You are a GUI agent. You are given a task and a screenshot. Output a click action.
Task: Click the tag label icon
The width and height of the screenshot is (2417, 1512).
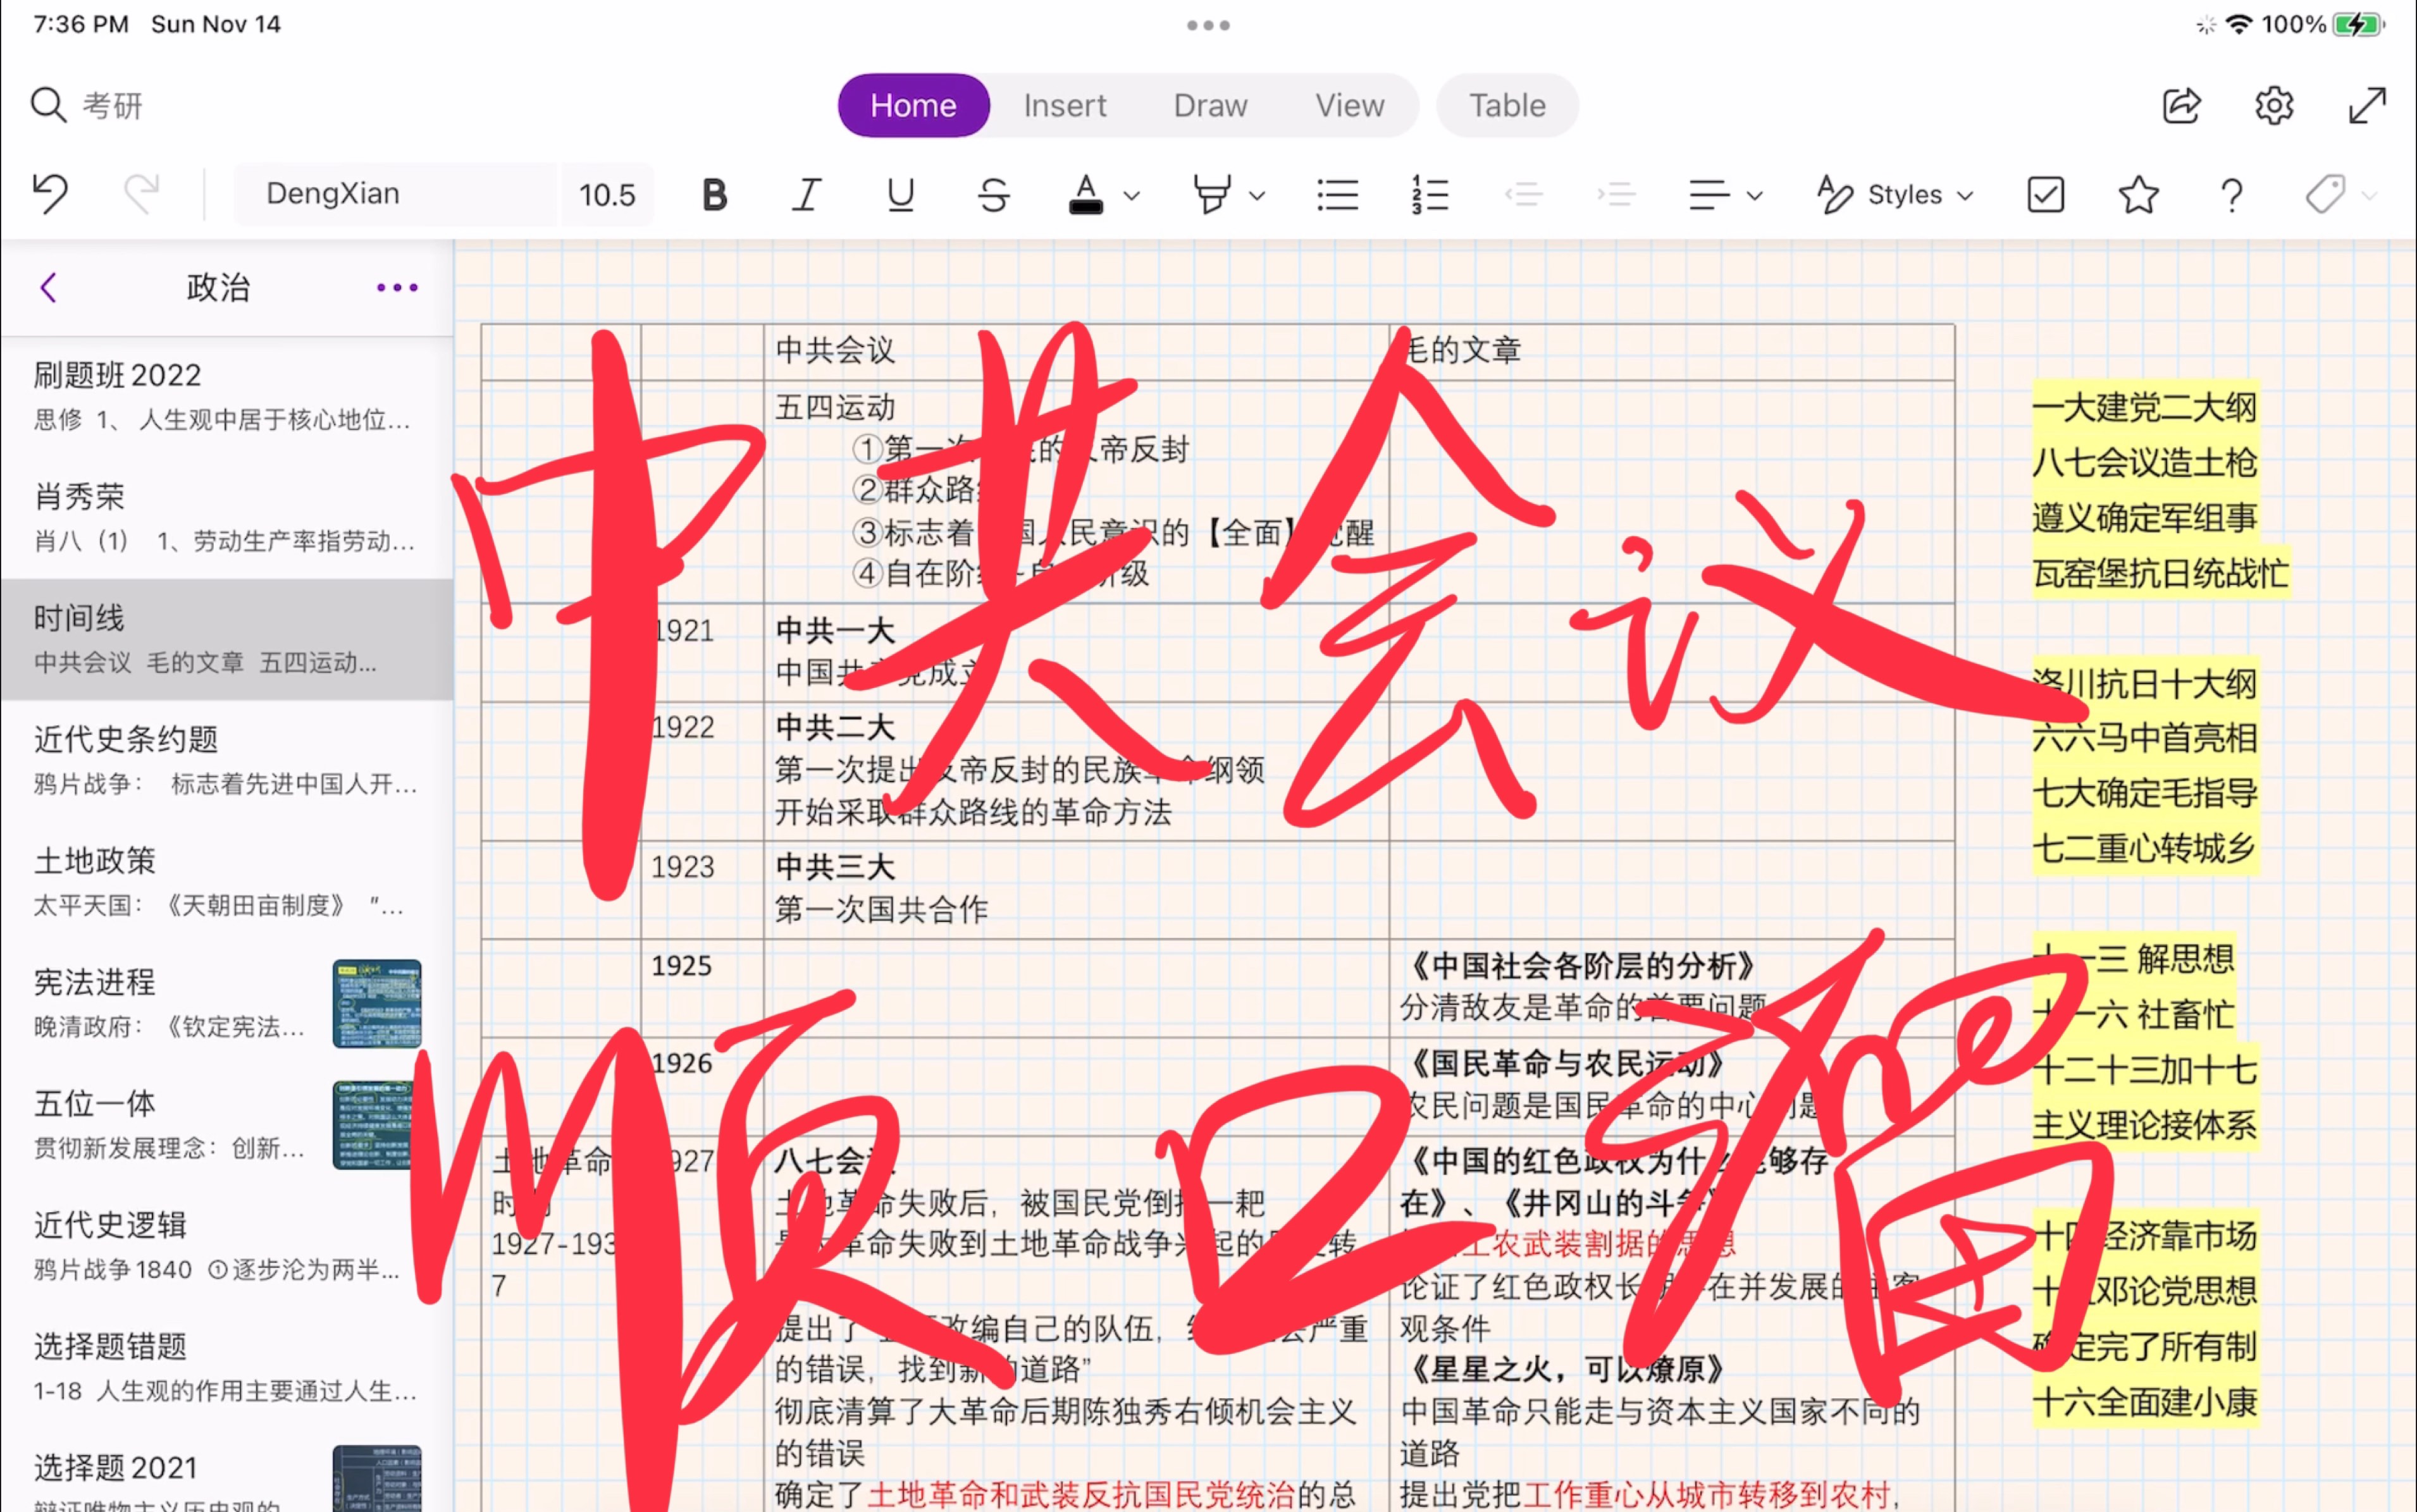[x=2325, y=194]
